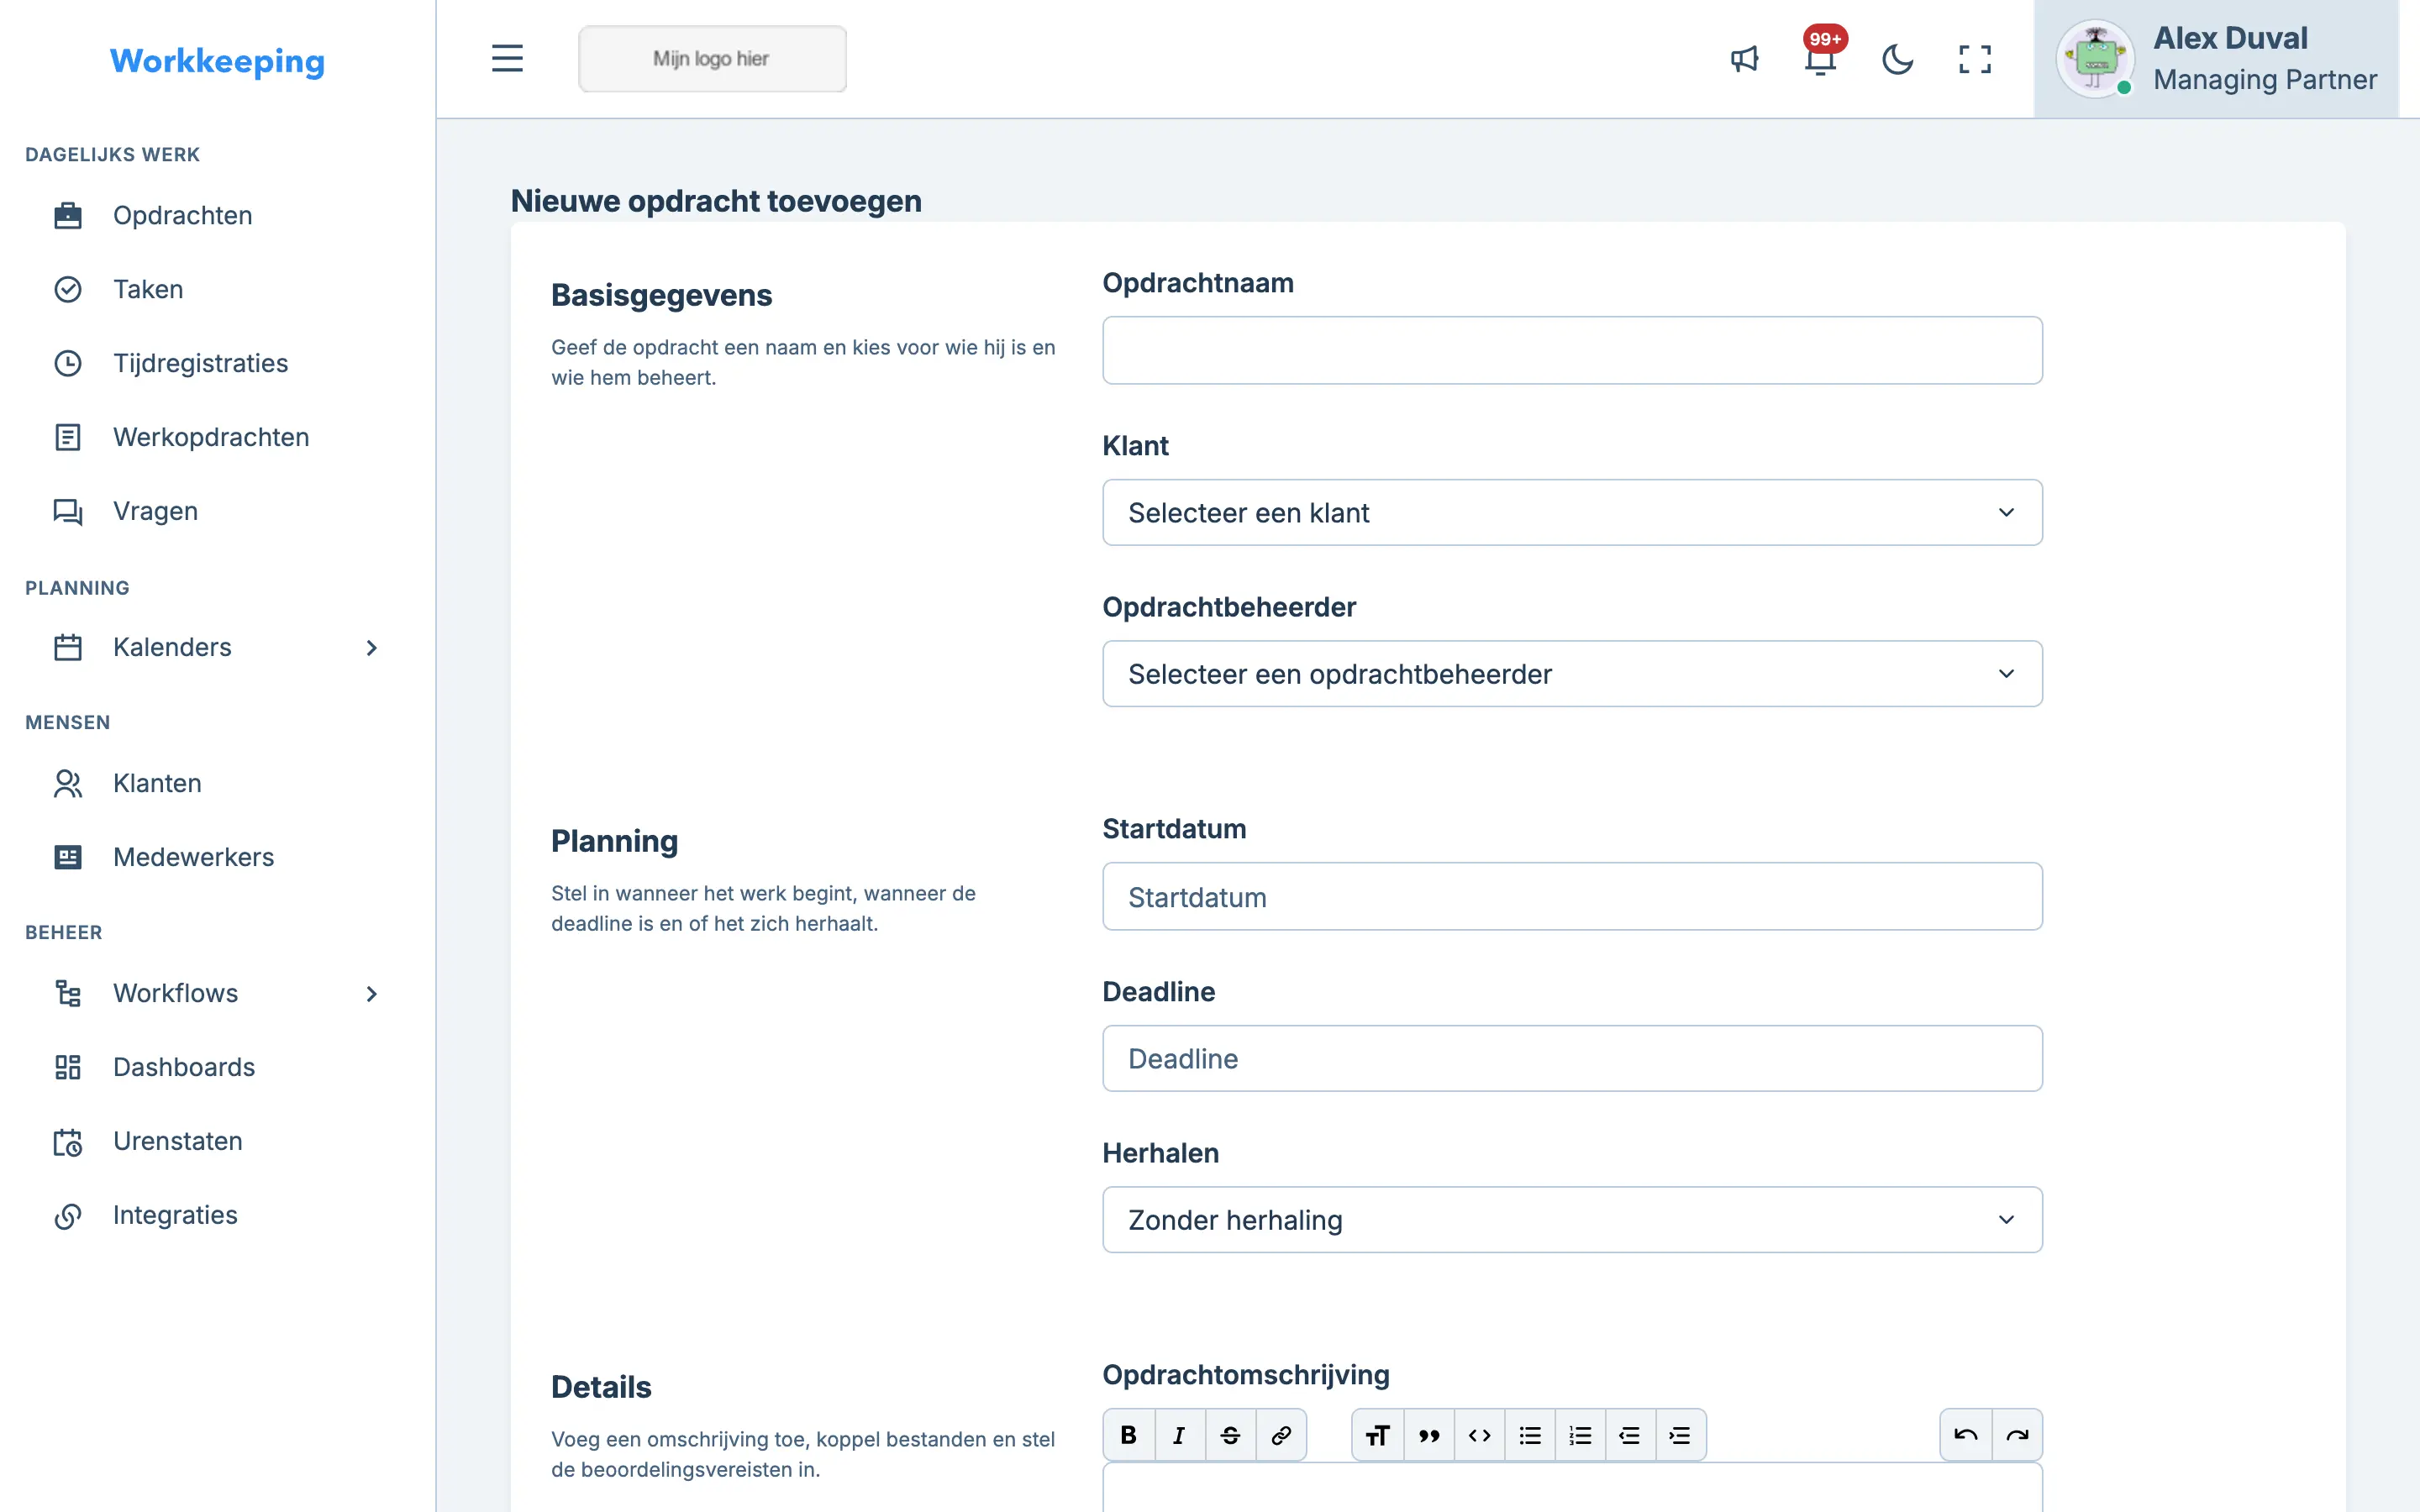This screenshot has height=1512, width=2420.
Task: Expand the Workflows submenu chevron
Action: pos(371,993)
